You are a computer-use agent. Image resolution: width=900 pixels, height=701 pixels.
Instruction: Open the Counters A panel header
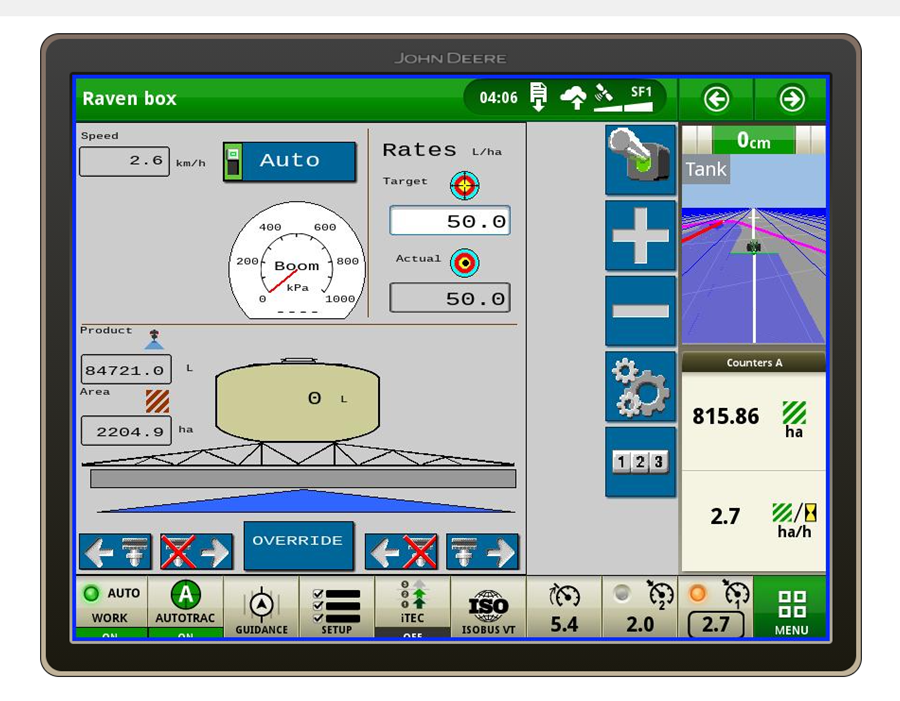754,362
